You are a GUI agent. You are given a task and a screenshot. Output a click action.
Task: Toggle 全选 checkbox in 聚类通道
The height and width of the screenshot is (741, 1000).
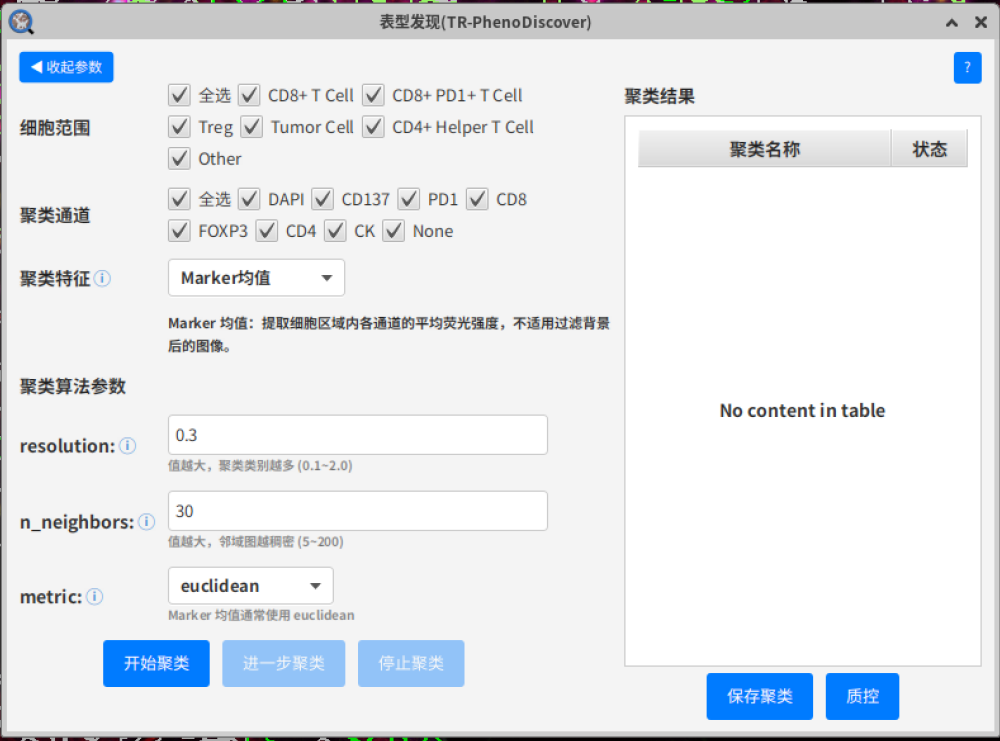(179, 200)
